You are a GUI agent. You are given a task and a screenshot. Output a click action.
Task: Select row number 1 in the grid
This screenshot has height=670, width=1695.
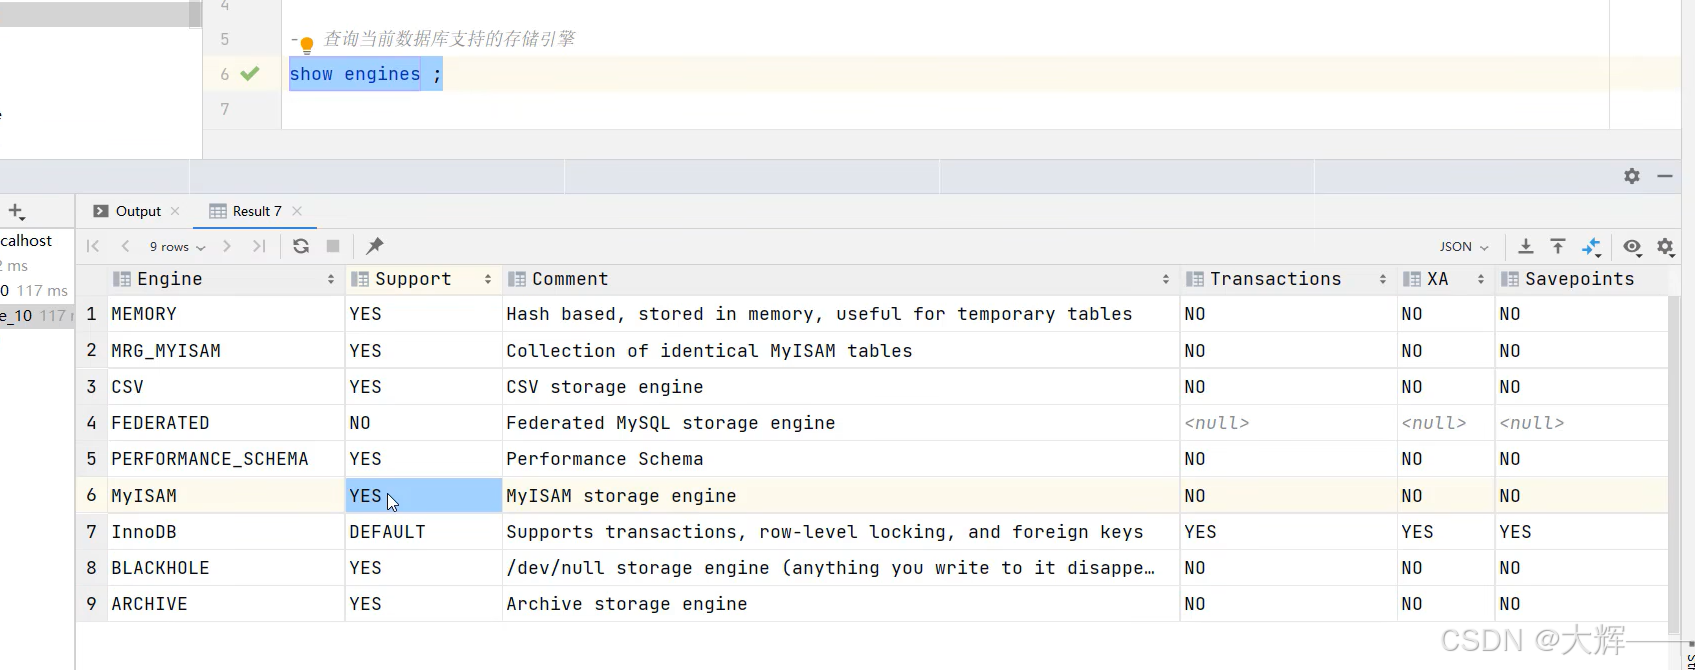pyautogui.click(x=91, y=314)
